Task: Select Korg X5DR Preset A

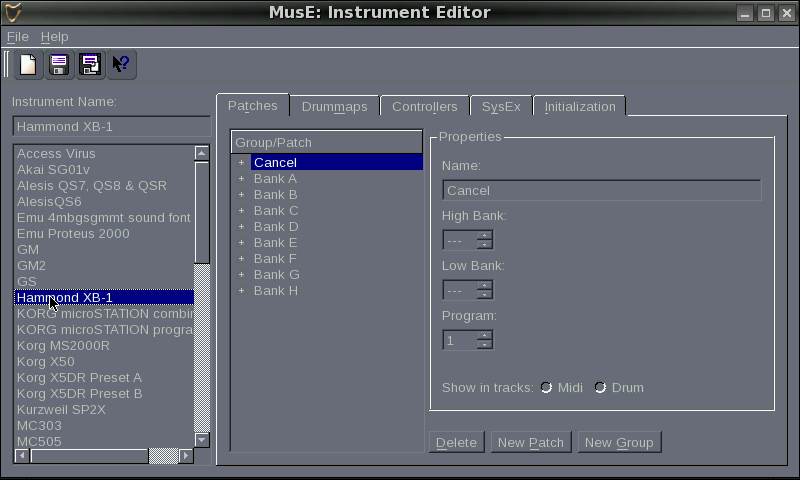Action: tap(104, 377)
